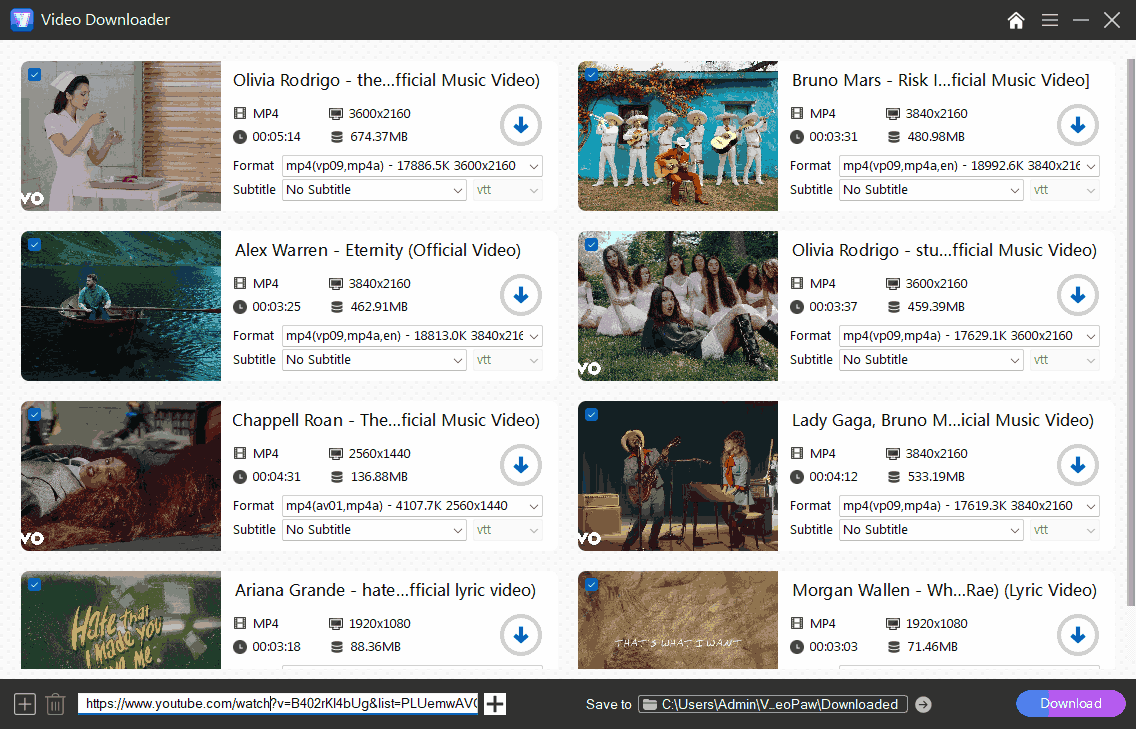
Task: Uncheck Lady Gaga, Bruno Mars video checkbox
Action: [x=592, y=415]
